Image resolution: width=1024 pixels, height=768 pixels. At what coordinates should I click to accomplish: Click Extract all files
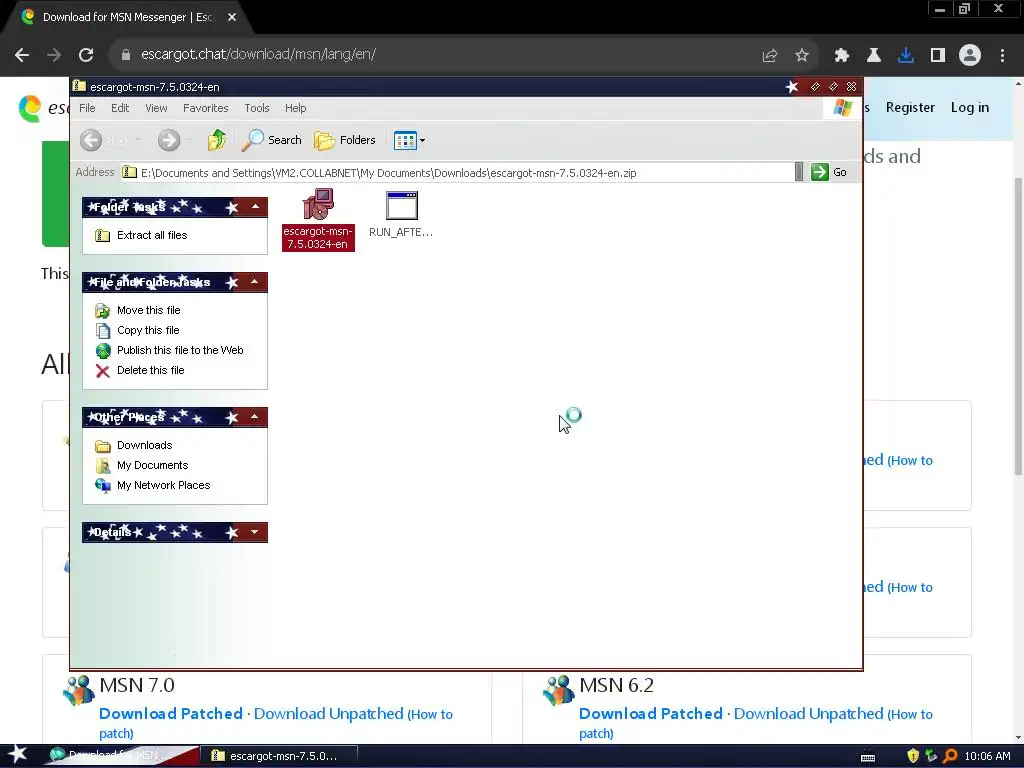[x=142, y=235]
